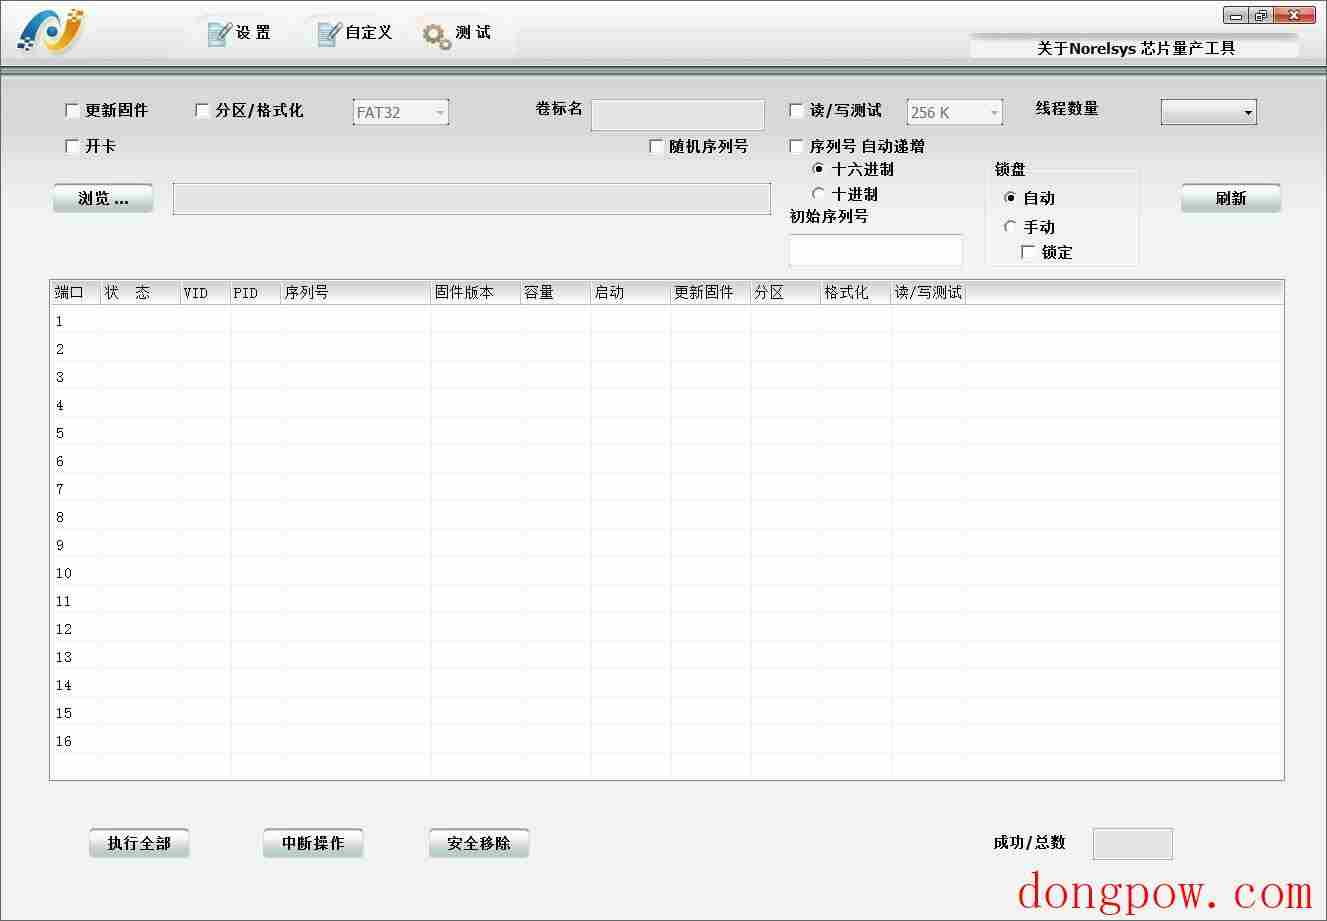Expand the 线程数量 dropdown
This screenshot has width=1327, height=921.
tap(1208, 113)
